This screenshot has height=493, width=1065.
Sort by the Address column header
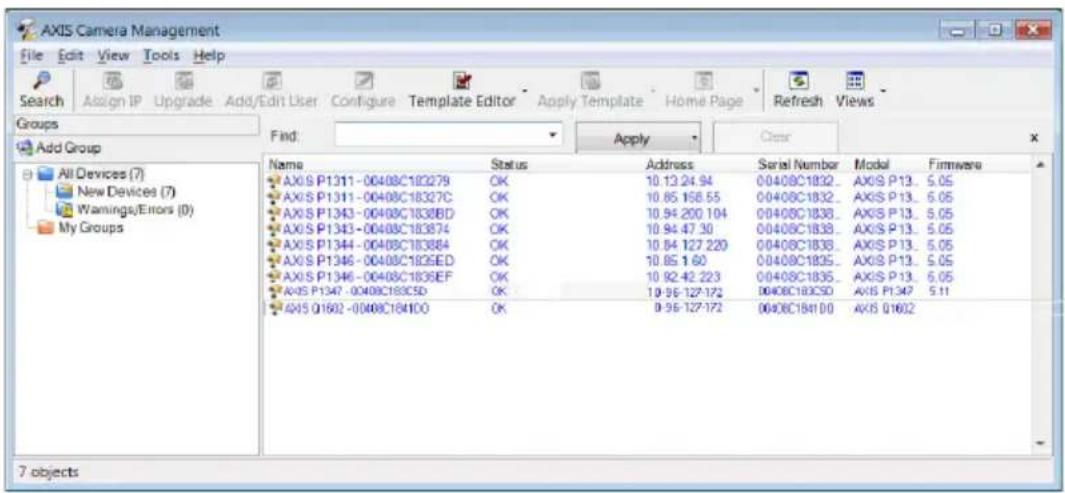[669, 164]
